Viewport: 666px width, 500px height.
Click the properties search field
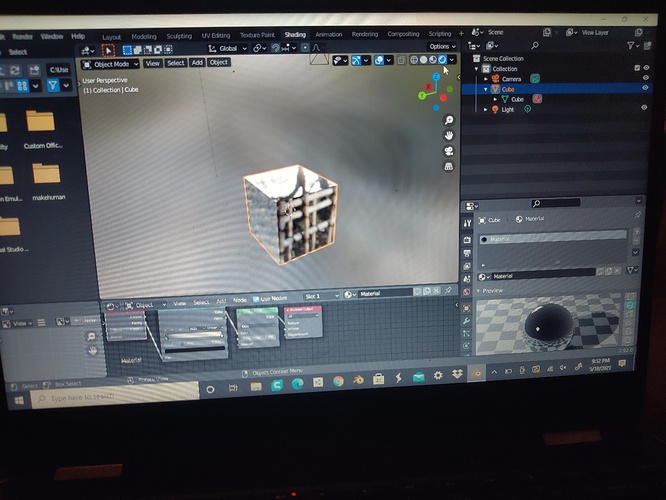click(x=555, y=203)
